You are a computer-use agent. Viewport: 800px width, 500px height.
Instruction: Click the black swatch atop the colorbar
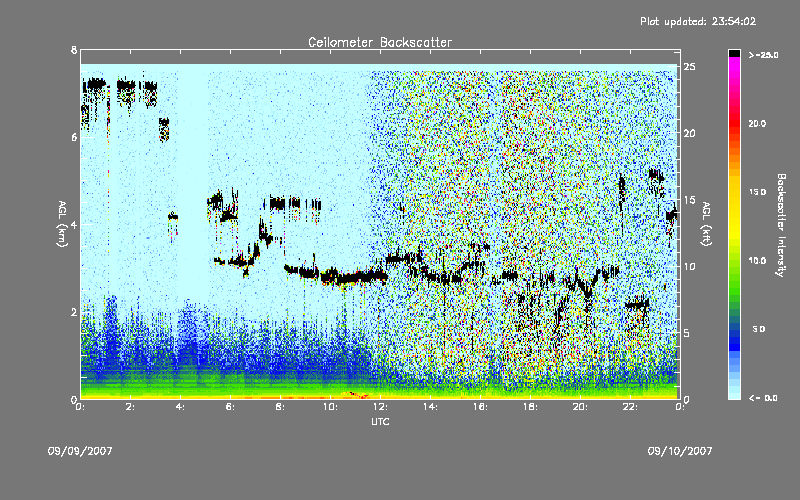[x=734, y=53]
